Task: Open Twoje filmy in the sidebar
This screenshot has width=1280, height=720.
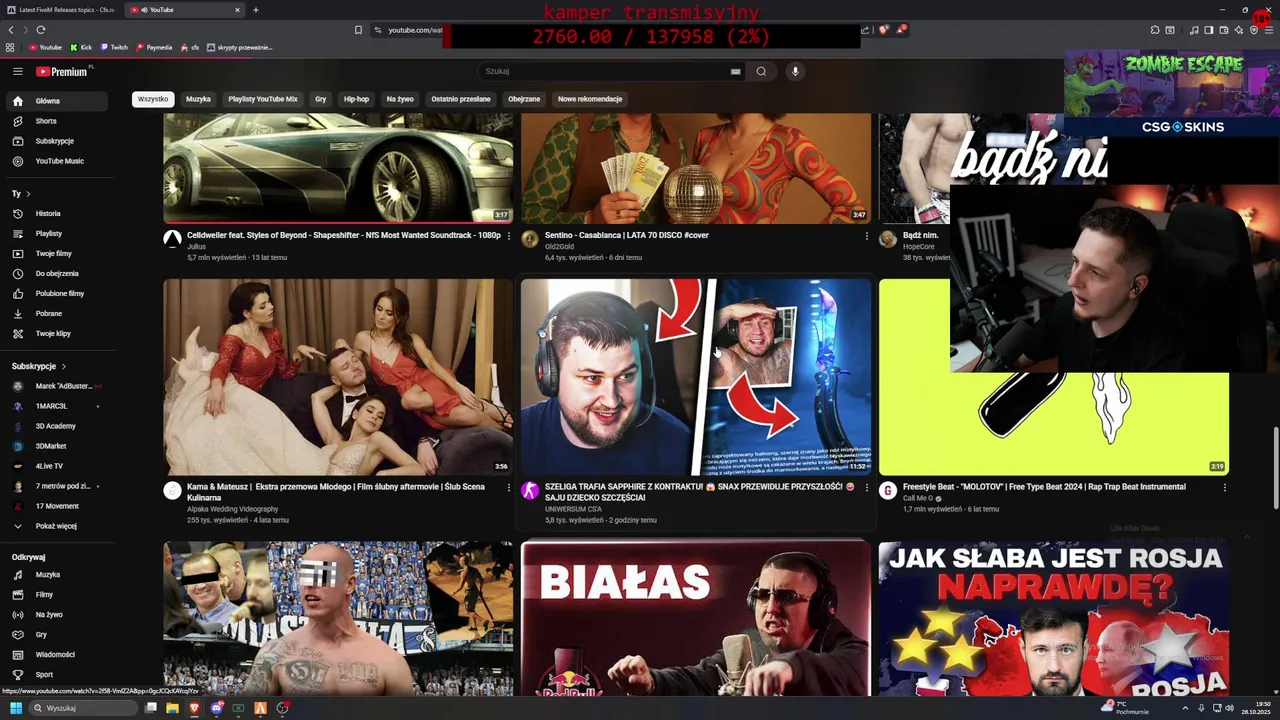Action: pyautogui.click(x=56, y=253)
